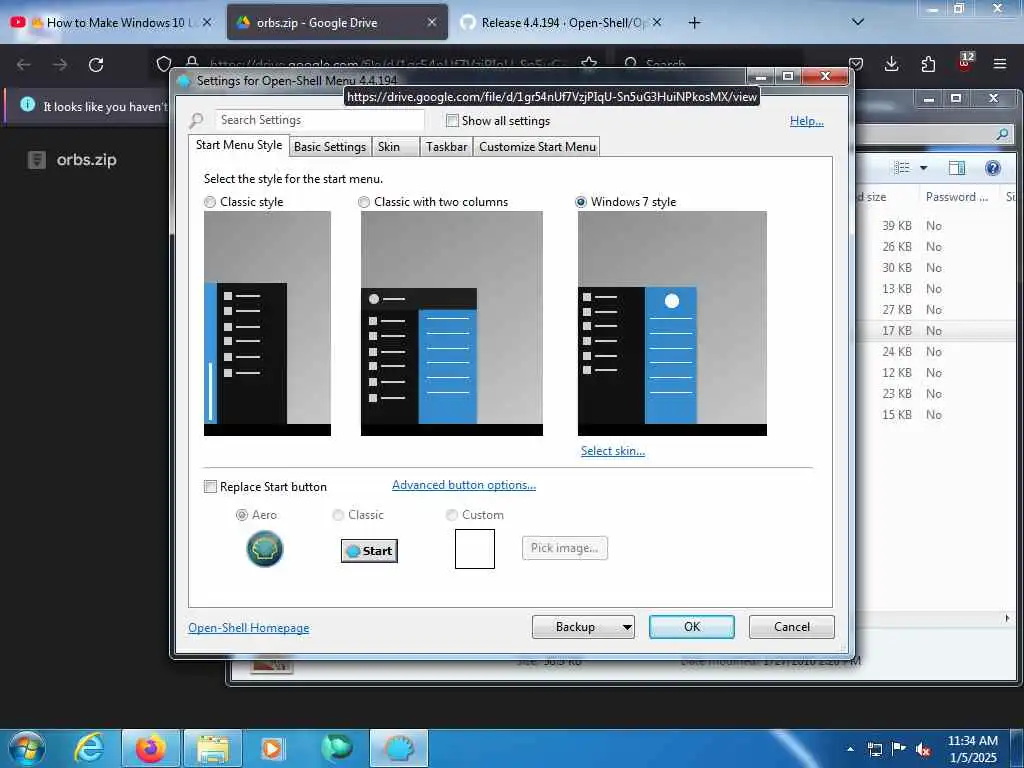Open Firefox from the taskbar
Image resolution: width=1024 pixels, height=768 pixels.
point(151,748)
